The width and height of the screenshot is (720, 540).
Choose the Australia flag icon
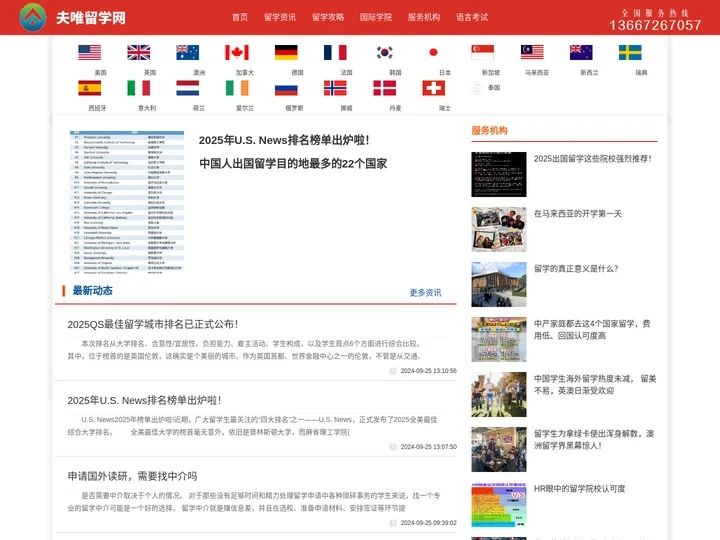pyautogui.click(x=188, y=52)
